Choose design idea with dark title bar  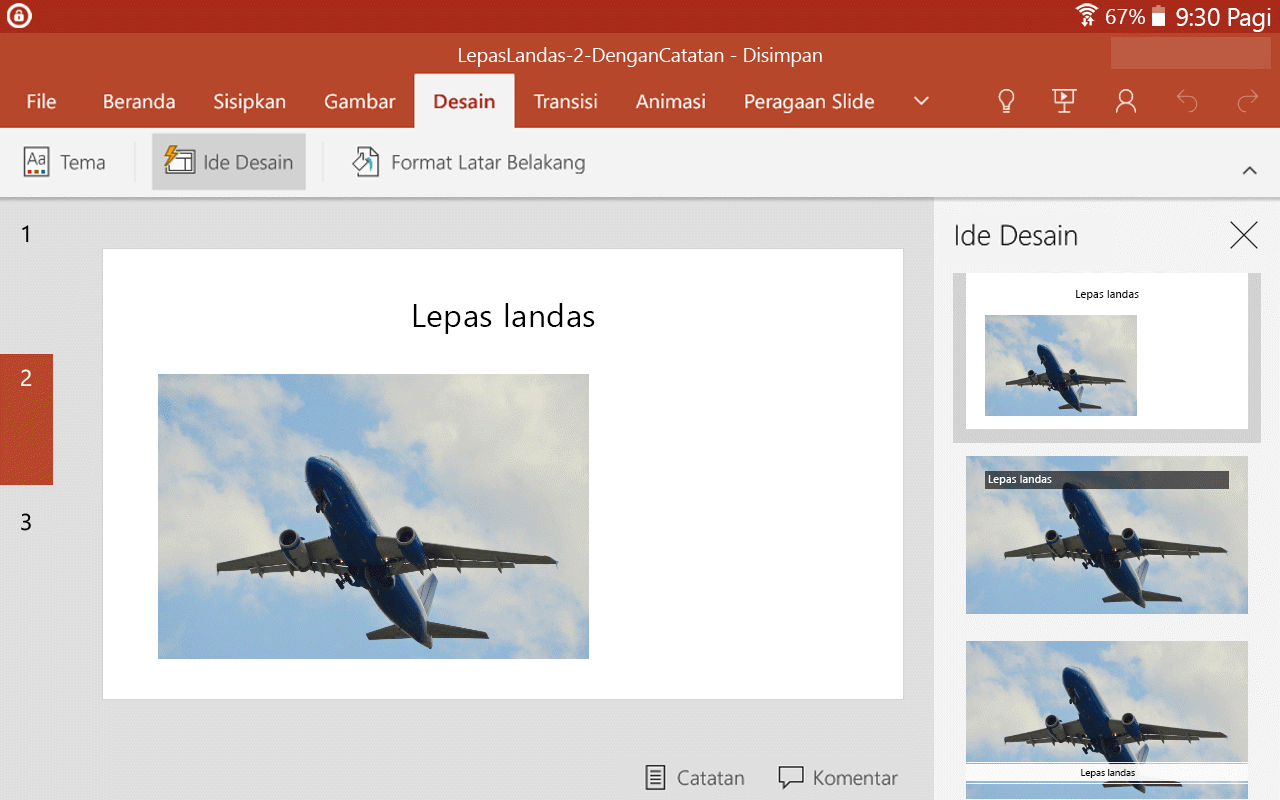1107,535
